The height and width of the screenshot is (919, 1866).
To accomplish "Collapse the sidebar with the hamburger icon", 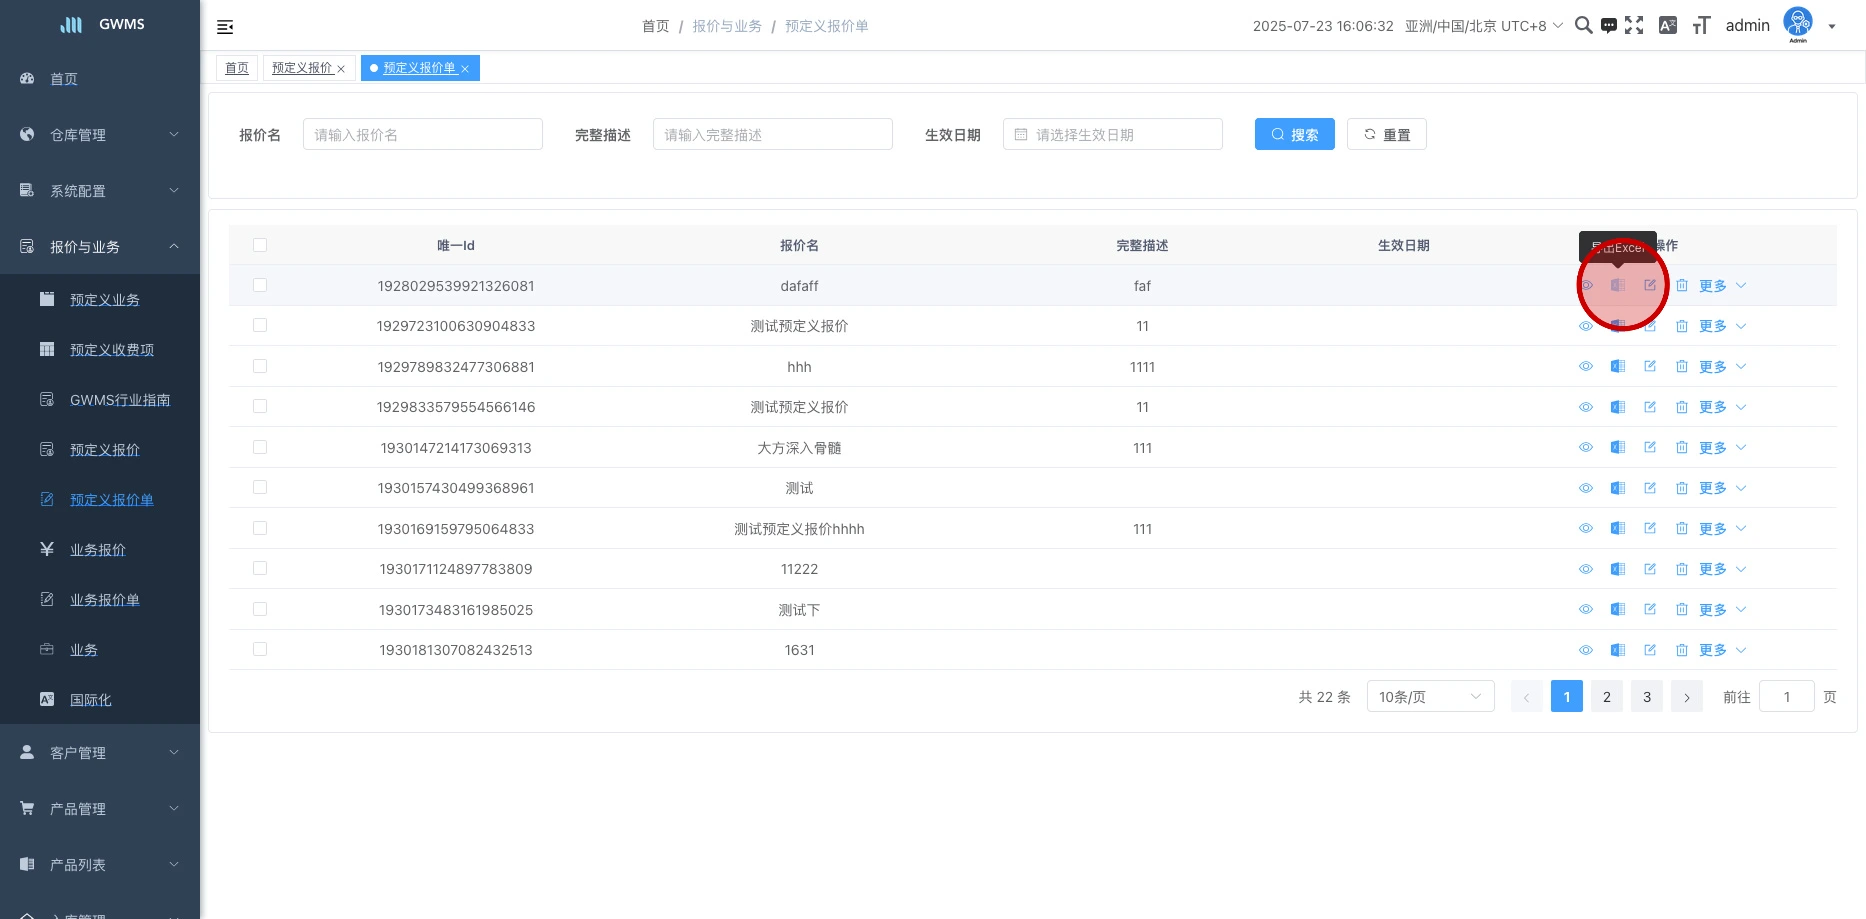I will tap(225, 27).
